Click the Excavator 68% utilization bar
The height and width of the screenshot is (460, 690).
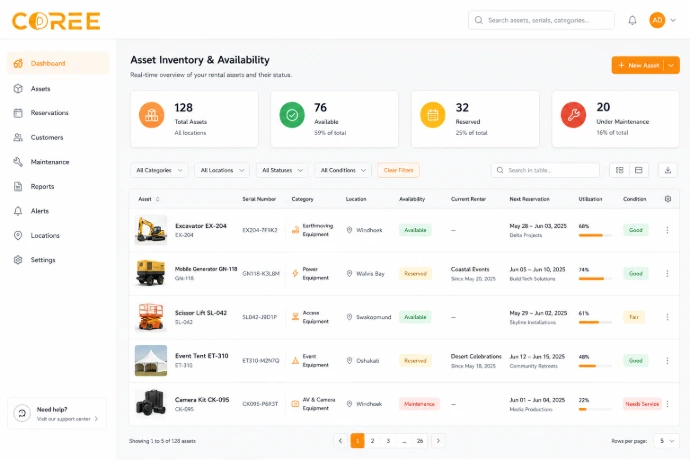[x=595, y=236]
